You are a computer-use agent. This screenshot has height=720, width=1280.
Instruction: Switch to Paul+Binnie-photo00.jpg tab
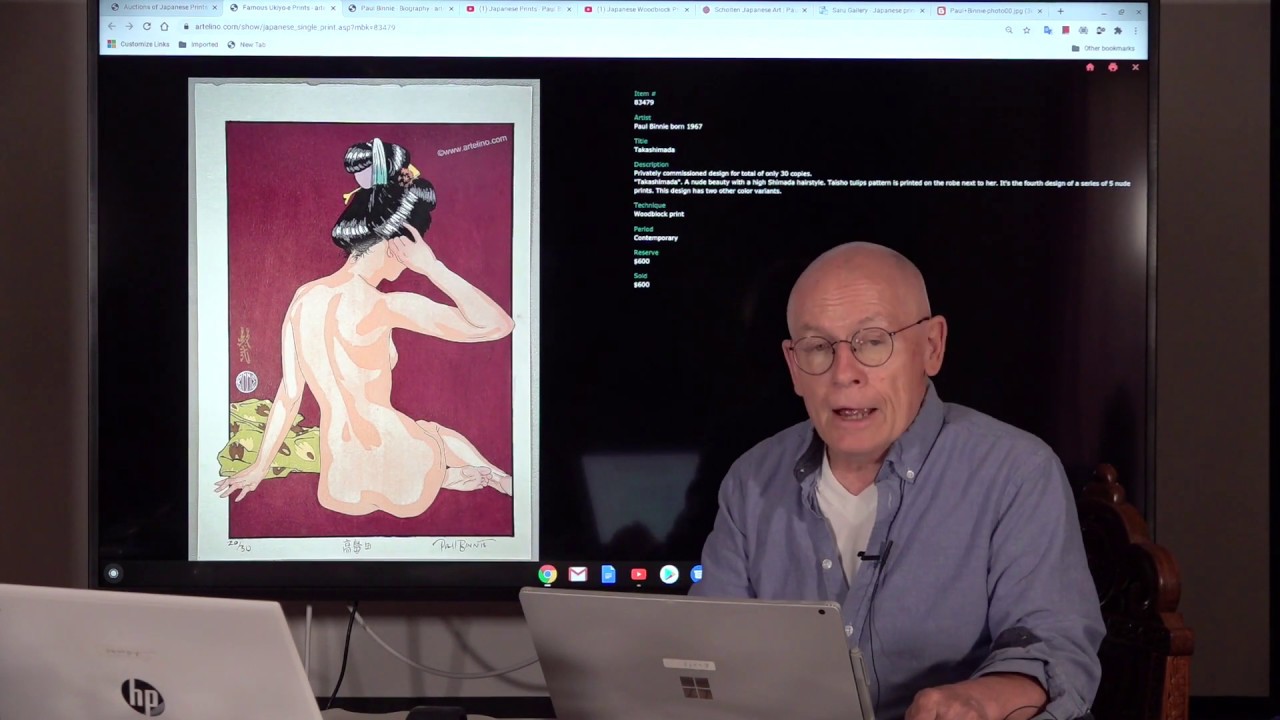(990, 10)
